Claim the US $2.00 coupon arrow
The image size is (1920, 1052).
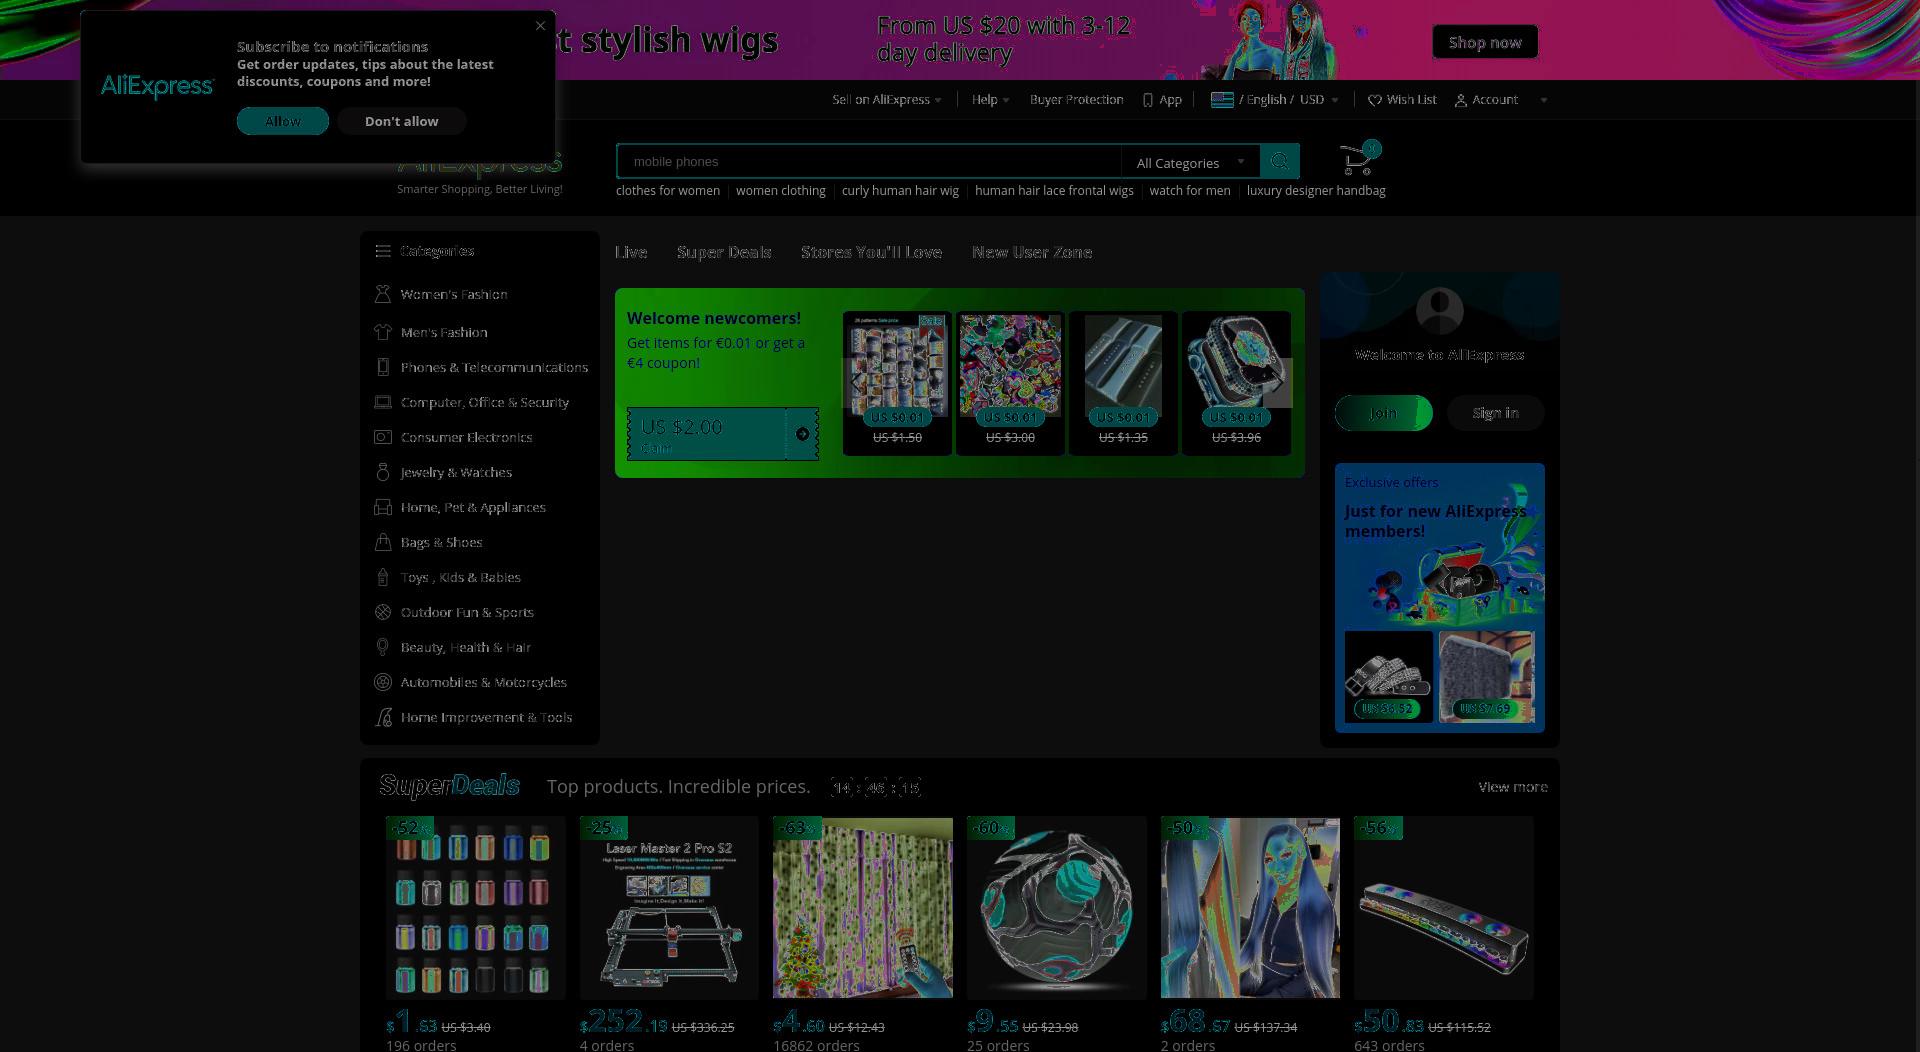(802, 434)
